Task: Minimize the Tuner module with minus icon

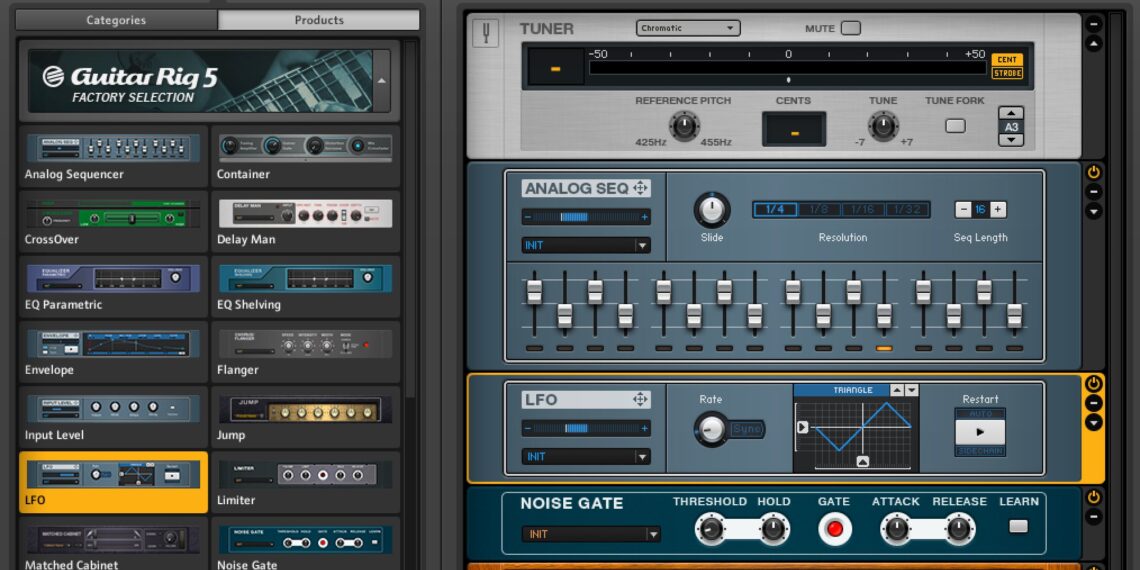Action: 1094,24
